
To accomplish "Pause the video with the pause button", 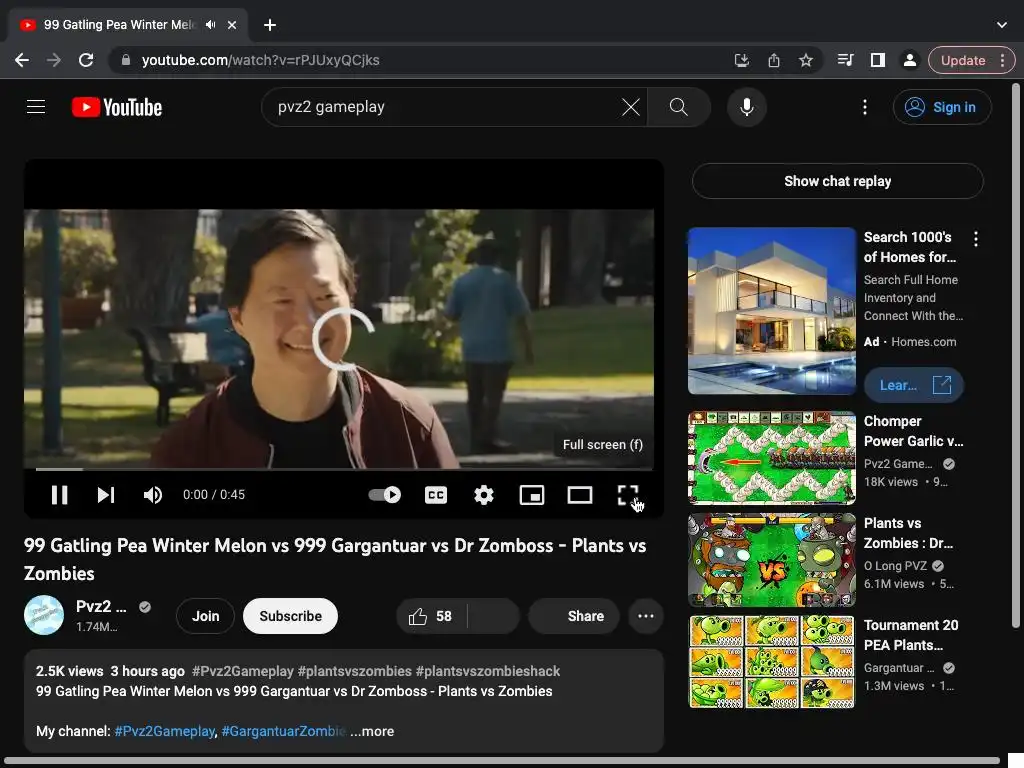I will [x=59, y=495].
